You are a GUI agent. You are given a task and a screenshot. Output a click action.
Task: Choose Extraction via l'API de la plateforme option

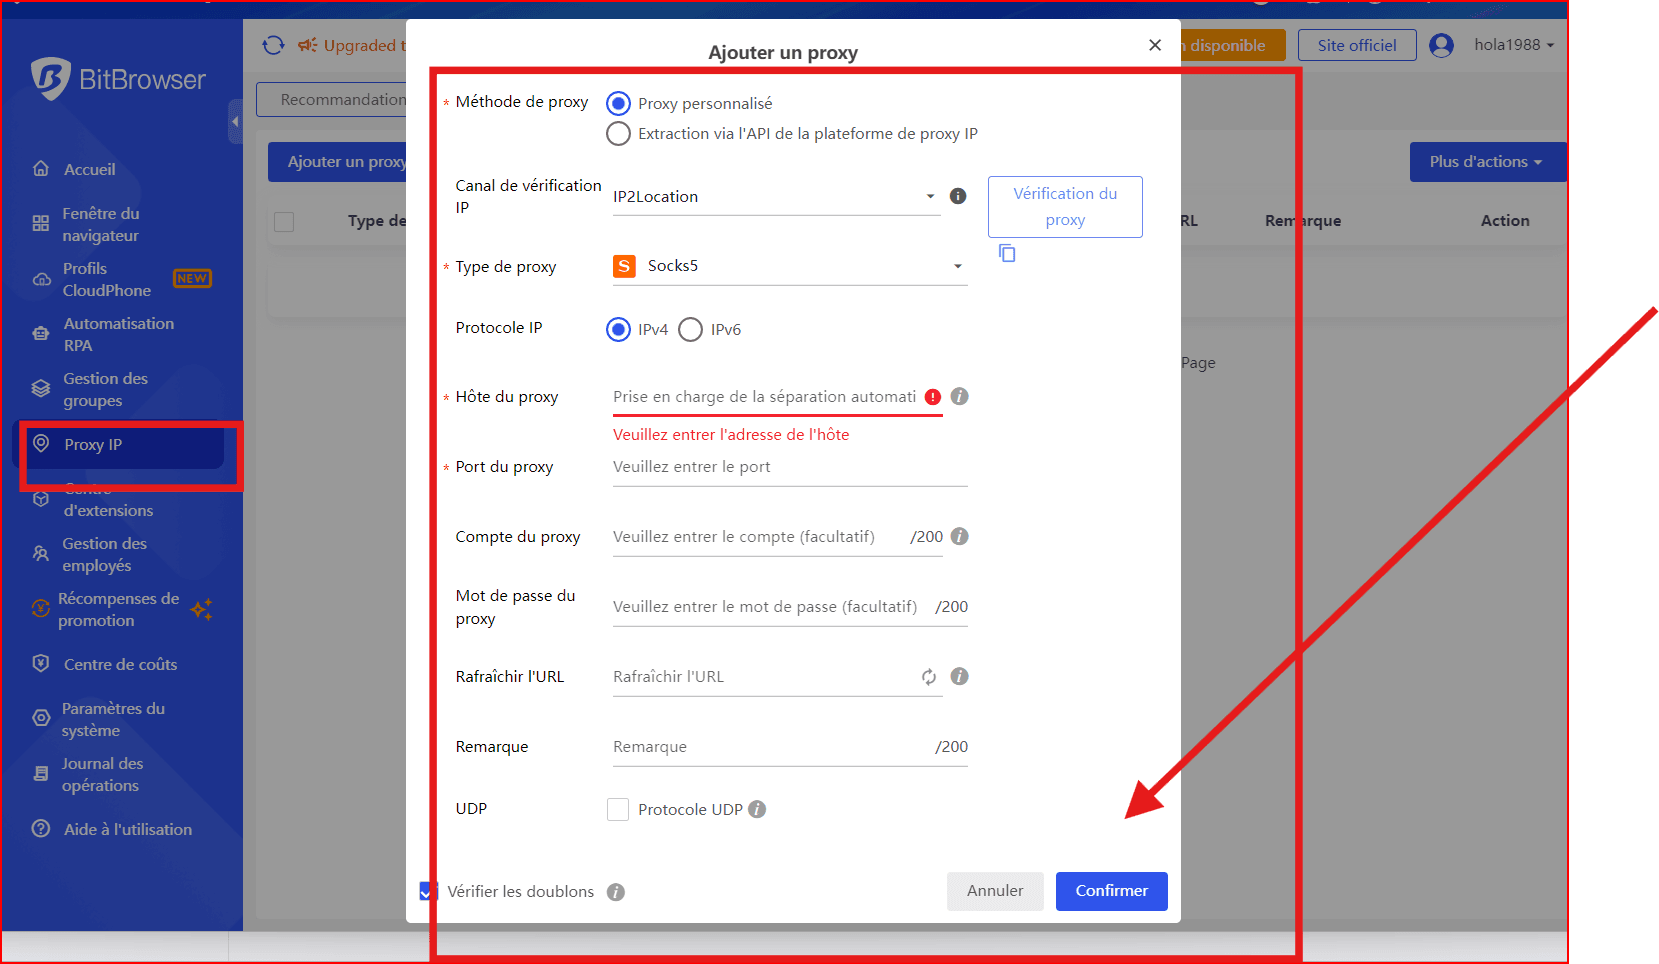click(x=619, y=134)
